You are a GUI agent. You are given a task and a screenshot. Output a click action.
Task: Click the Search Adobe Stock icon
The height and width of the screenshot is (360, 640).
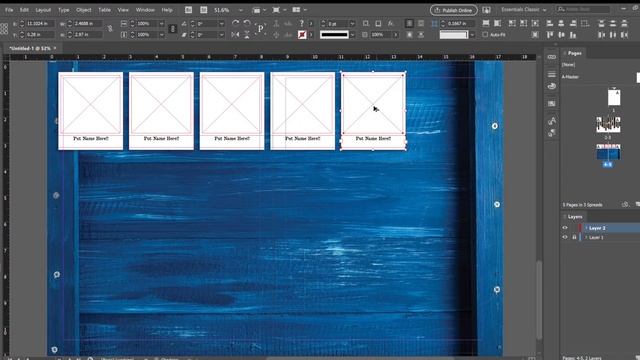pyautogui.click(x=204, y=10)
